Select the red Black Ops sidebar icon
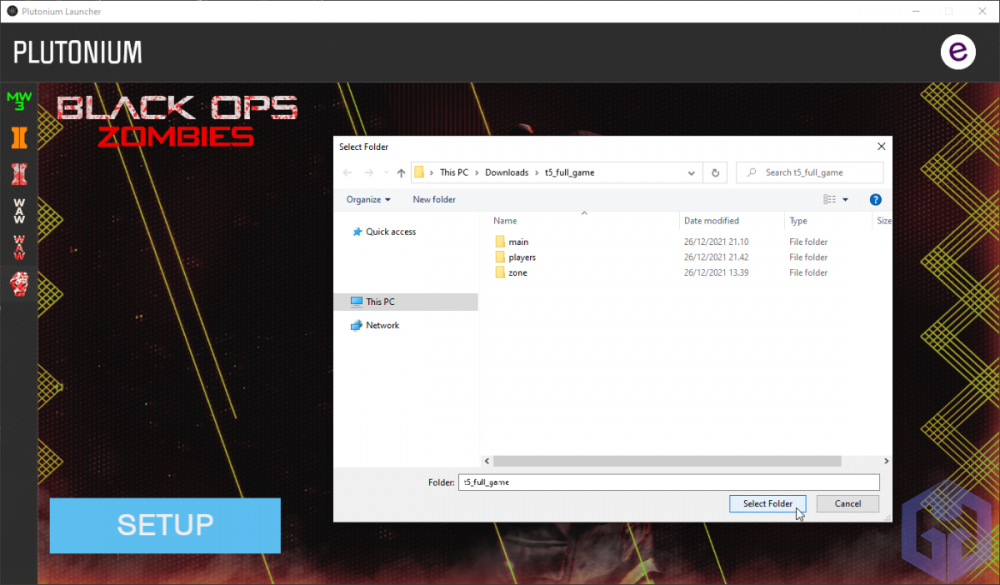Screen dimensions: 1000x585 click(x=17, y=174)
